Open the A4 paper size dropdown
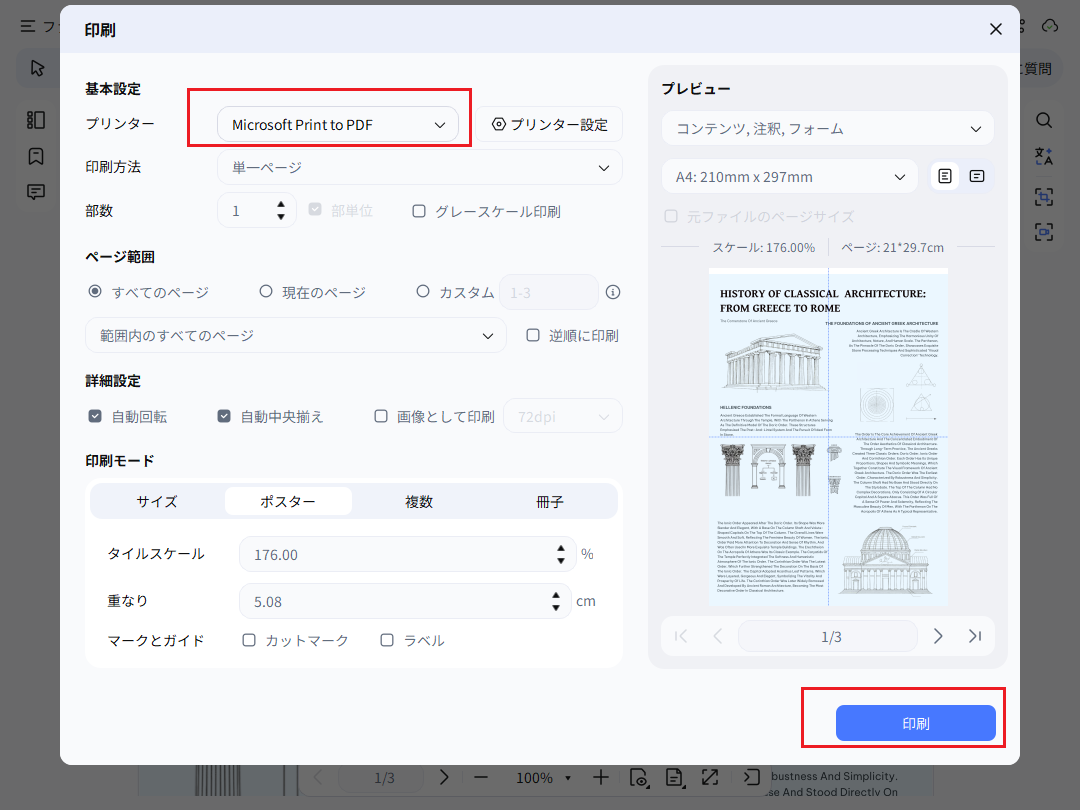Image resolution: width=1080 pixels, height=810 pixels. point(789,176)
